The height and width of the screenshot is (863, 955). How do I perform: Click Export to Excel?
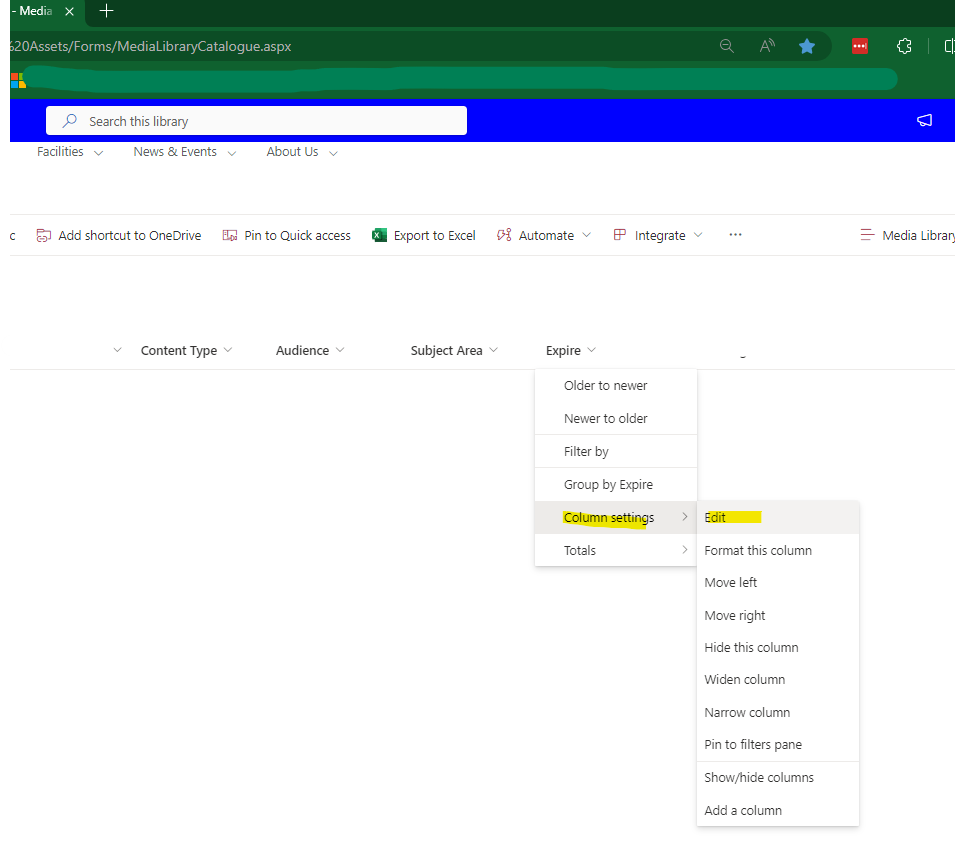pyautogui.click(x=424, y=235)
